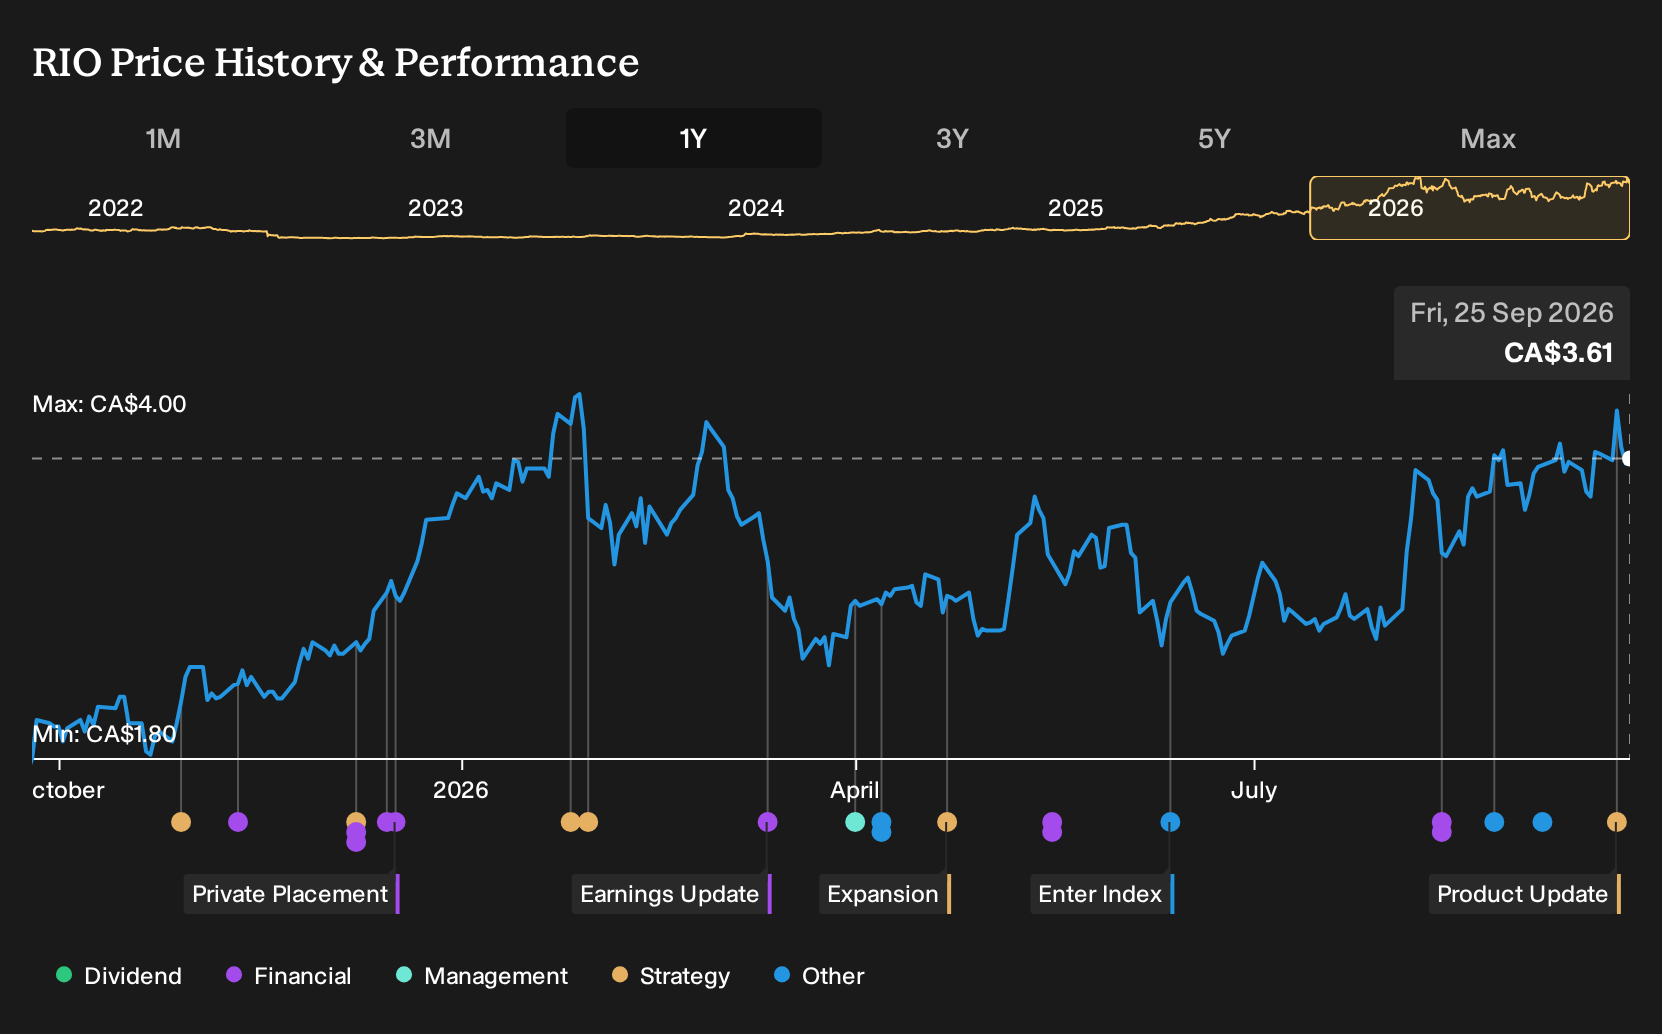Click the rightmost blue Other event dot
Screen dimensions: 1662x1034
tap(1543, 822)
